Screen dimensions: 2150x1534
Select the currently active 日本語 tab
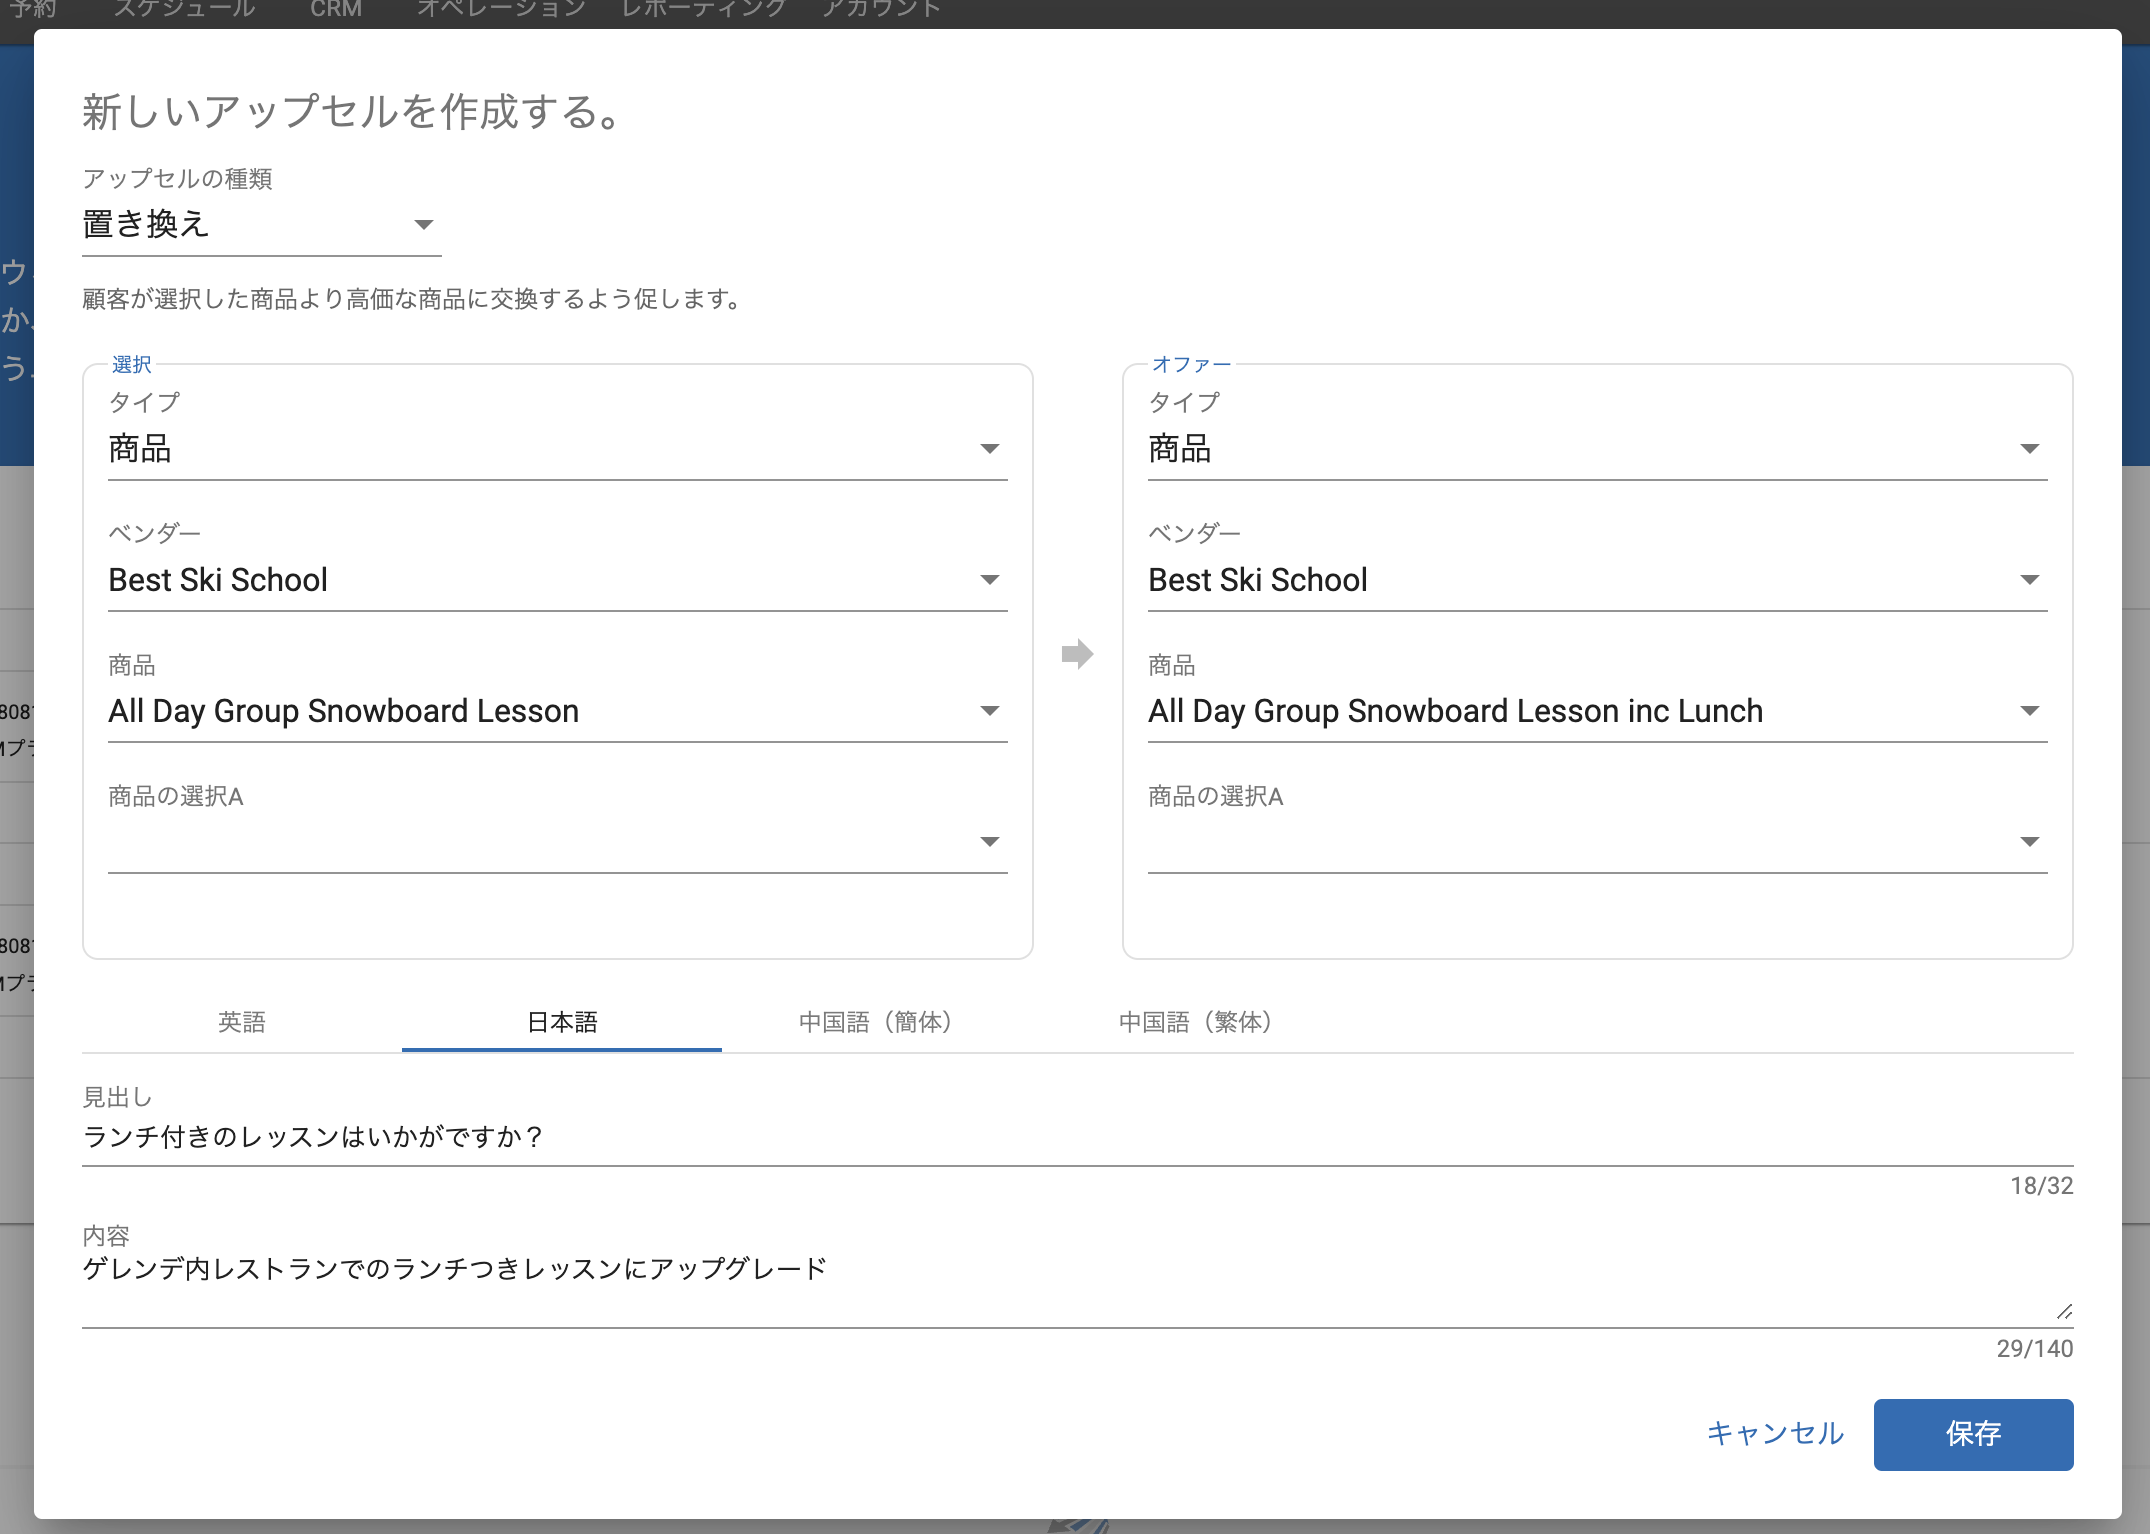tap(561, 1022)
